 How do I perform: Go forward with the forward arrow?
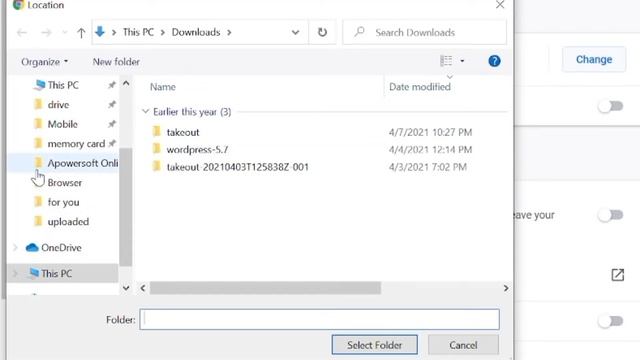[x=46, y=32]
